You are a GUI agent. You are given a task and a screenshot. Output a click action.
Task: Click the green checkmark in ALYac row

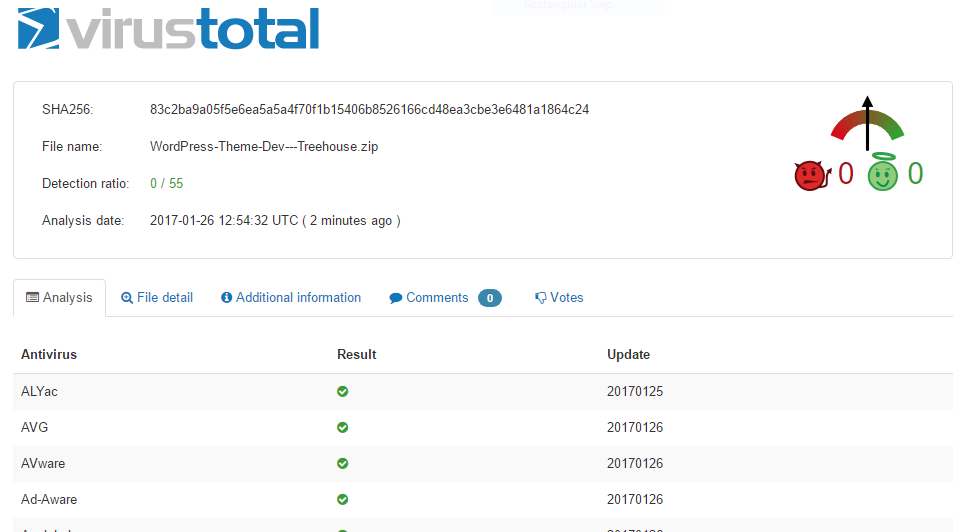pos(342,391)
